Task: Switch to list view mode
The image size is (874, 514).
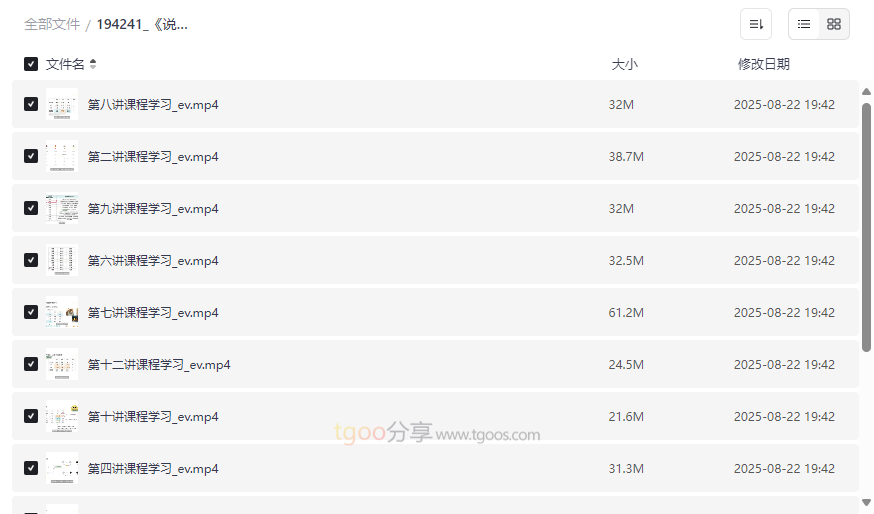Action: [x=804, y=24]
